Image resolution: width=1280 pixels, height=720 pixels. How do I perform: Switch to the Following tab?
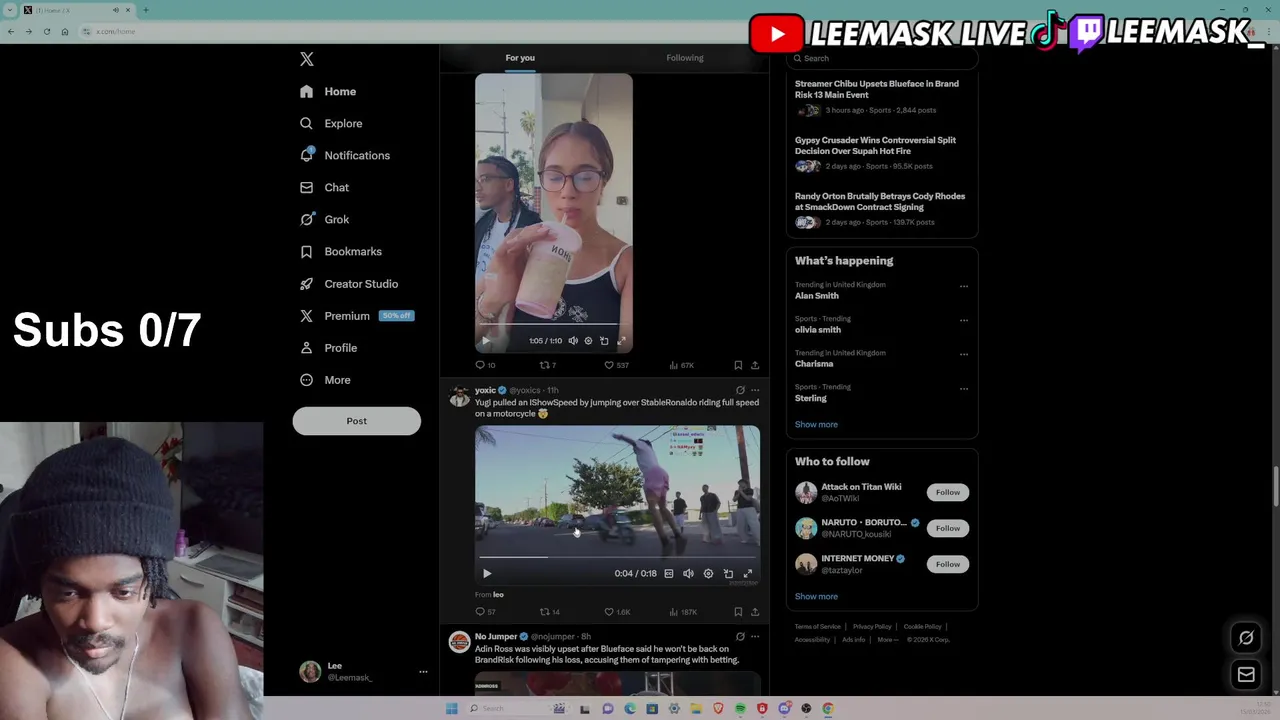pyautogui.click(x=685, y=58)
